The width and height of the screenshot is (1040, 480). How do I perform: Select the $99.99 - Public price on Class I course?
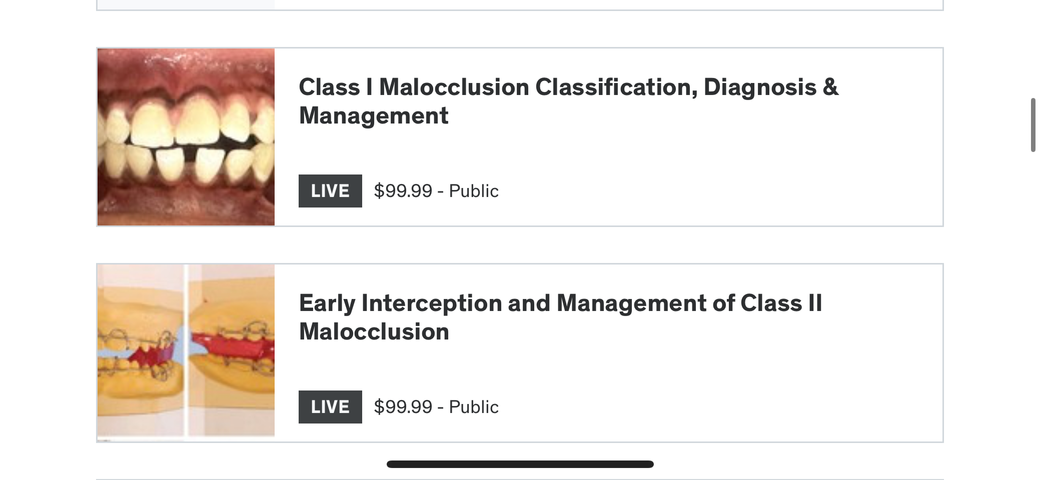point(436,191)
